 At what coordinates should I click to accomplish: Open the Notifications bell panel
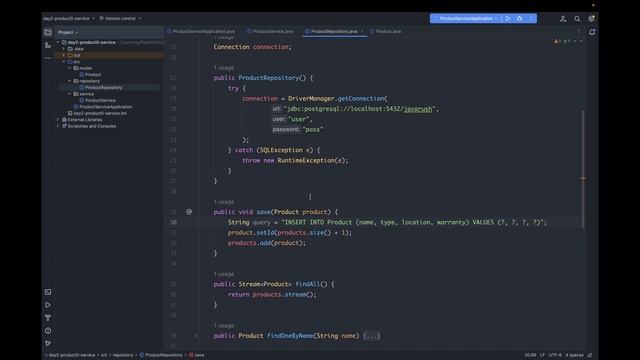coord(592,32)
